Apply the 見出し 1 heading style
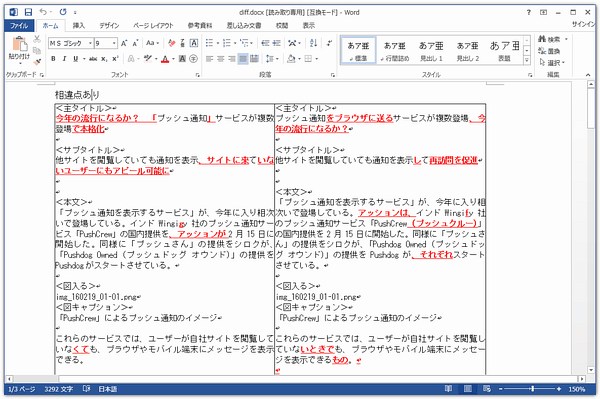The image size is (600, 399). 431,51
